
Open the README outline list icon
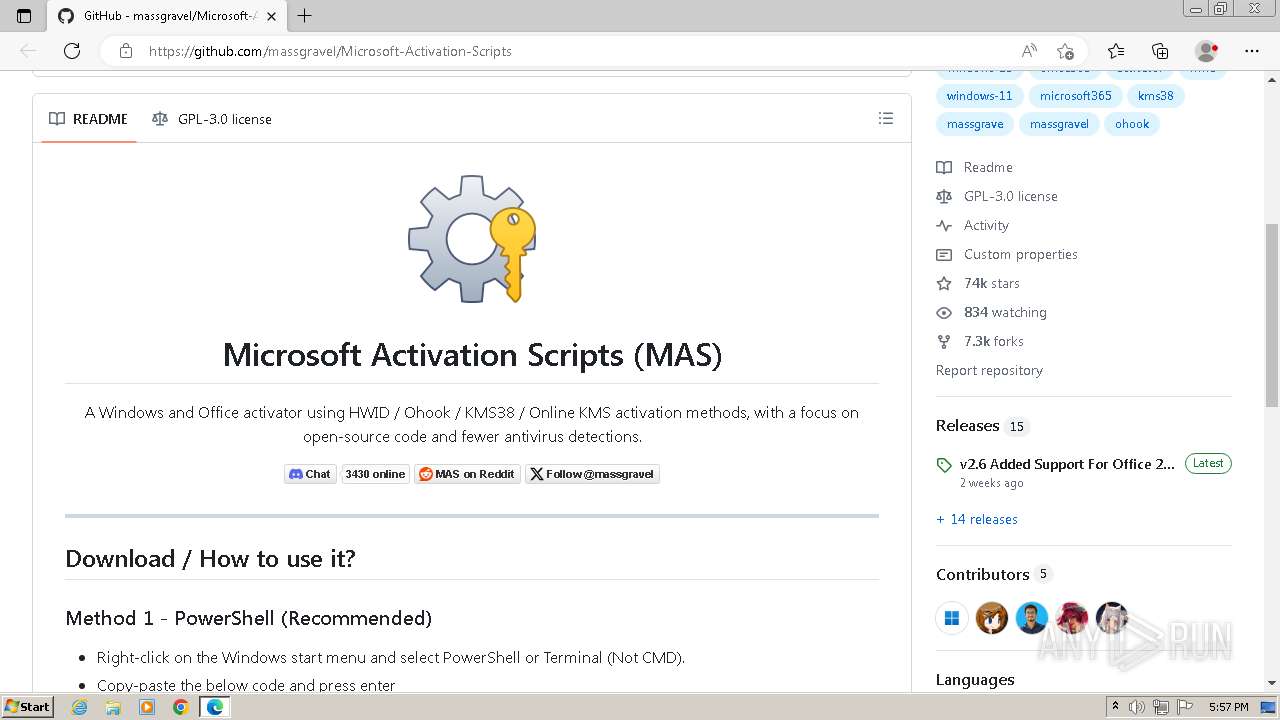pos(885,119)
